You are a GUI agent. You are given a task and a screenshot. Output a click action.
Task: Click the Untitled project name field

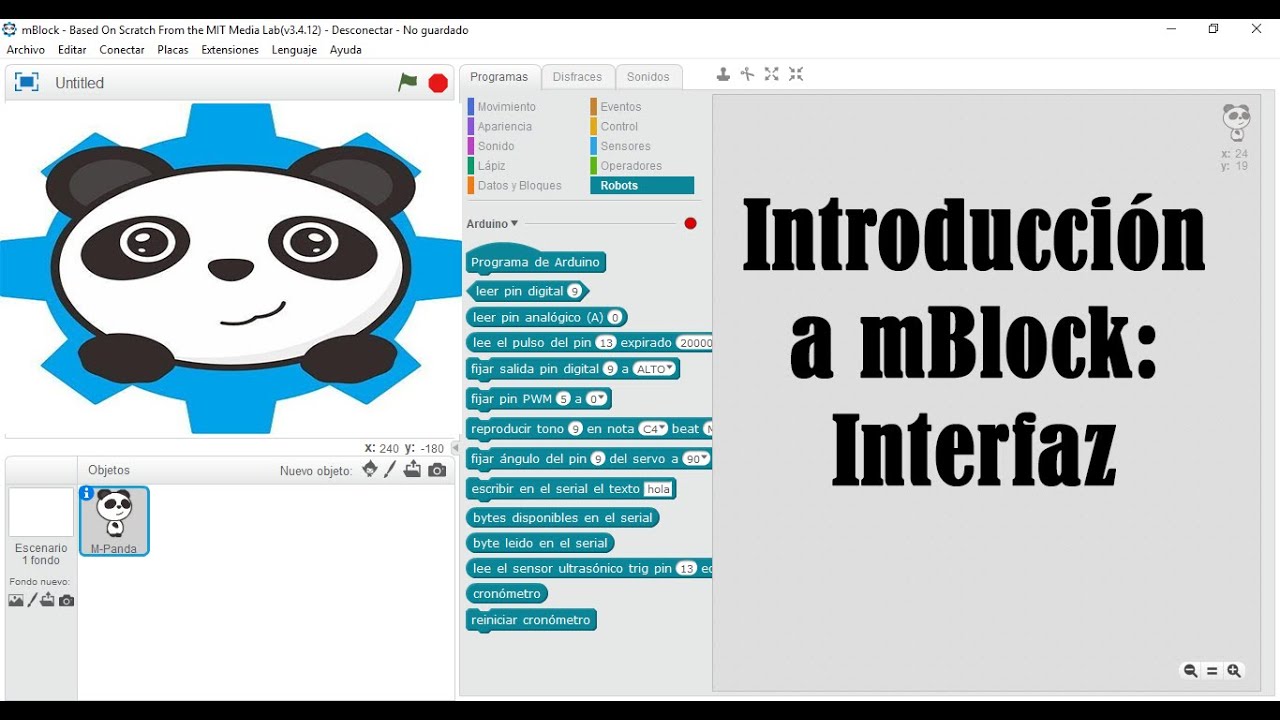80,83
